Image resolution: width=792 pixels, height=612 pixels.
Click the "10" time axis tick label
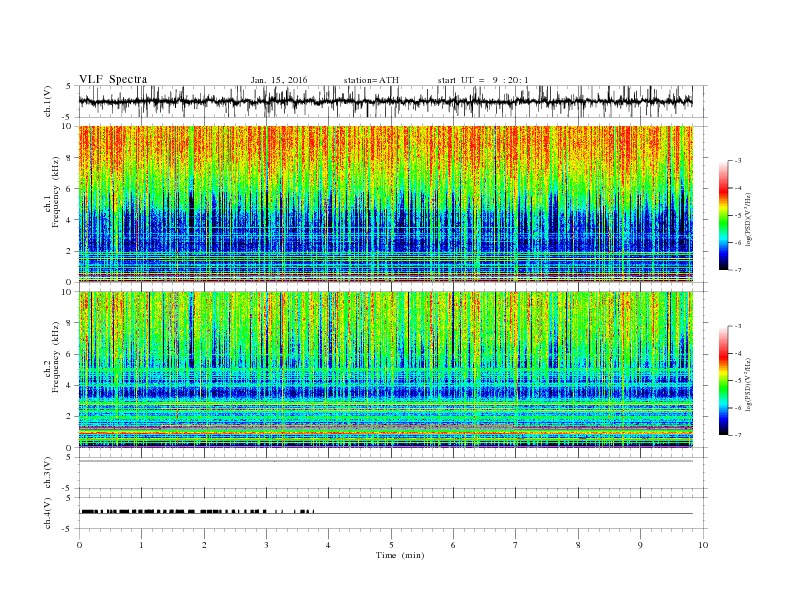pyautogui.click(x=703, y=545)
